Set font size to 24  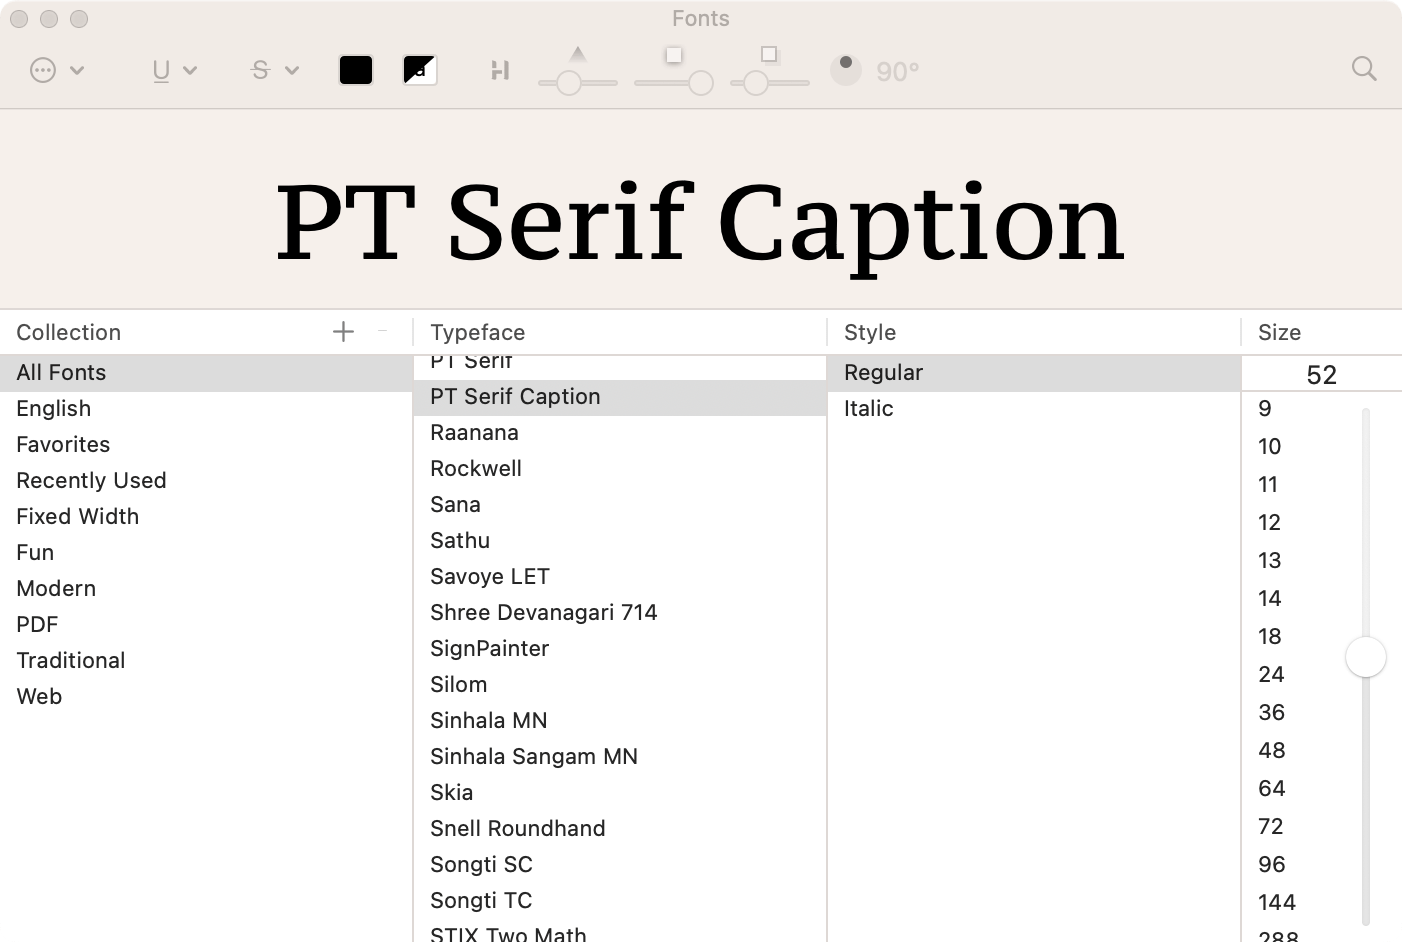pyautogui.click(x=1271, y=675)
